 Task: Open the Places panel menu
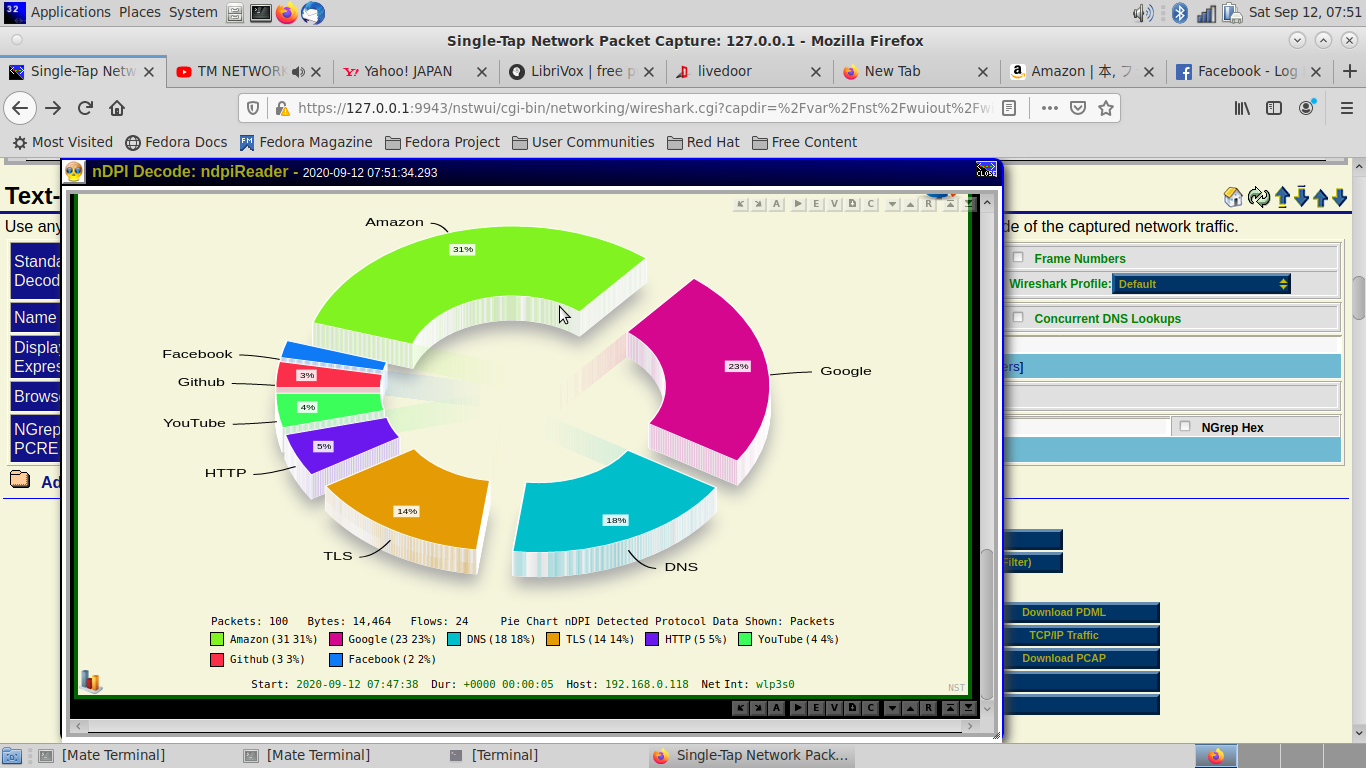pos(140,12)
